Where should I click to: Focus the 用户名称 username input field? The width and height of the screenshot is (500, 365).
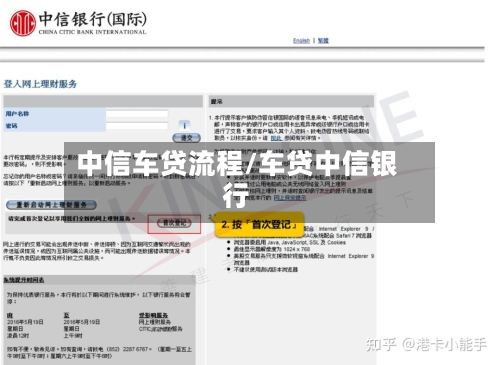pyautogui.click(x=137, y=114)
